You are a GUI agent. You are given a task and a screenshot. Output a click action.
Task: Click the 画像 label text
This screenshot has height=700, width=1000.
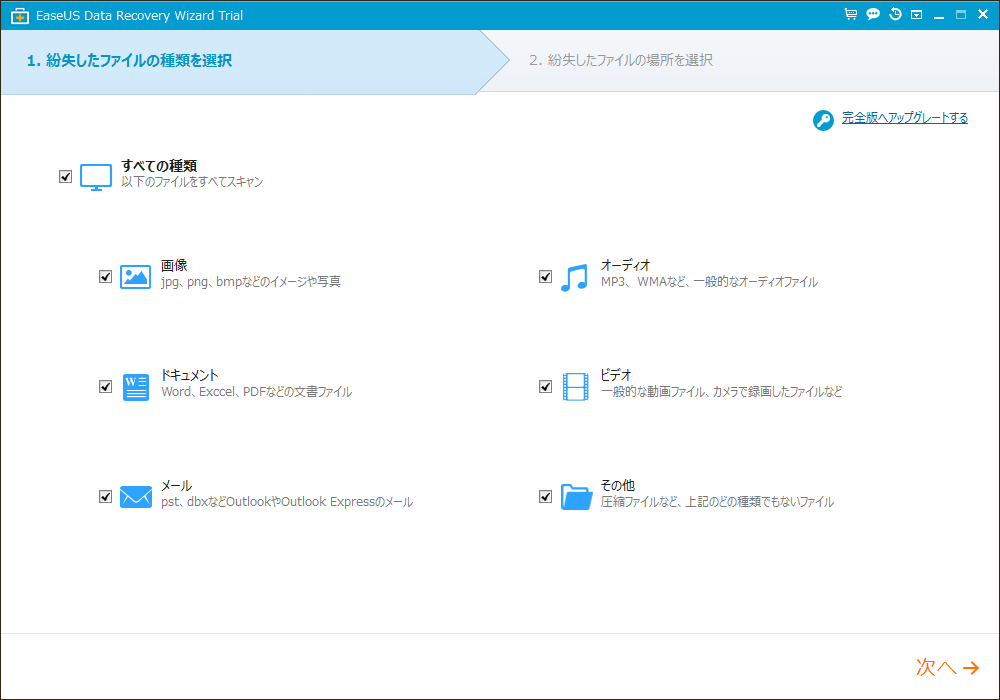(x=173, y=265)
